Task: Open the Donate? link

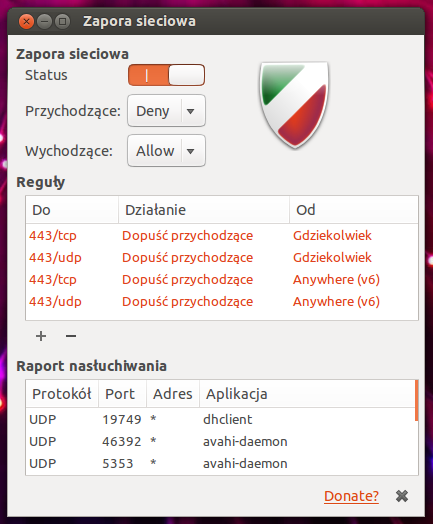Action: point(351,496)
